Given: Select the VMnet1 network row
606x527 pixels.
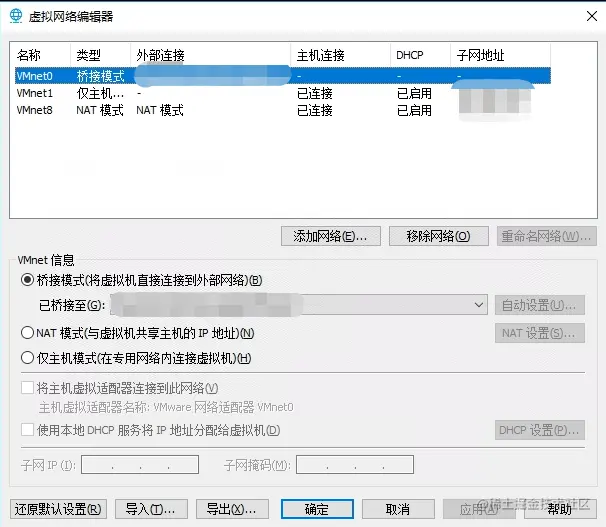Looking at the screenshot, I should tap(283, 93).
